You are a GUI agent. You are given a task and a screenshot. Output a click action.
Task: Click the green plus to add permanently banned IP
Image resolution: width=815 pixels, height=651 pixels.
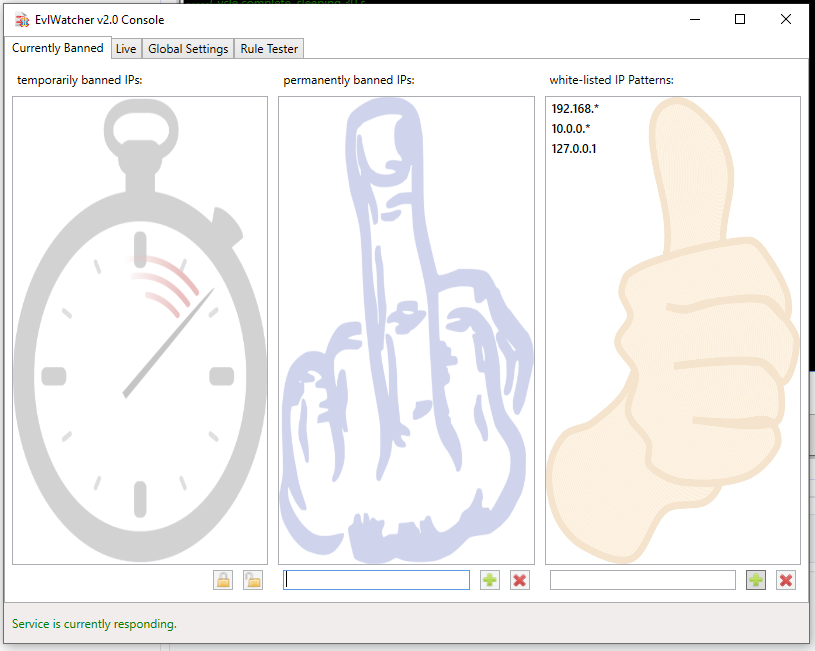(x=490, y=580)
